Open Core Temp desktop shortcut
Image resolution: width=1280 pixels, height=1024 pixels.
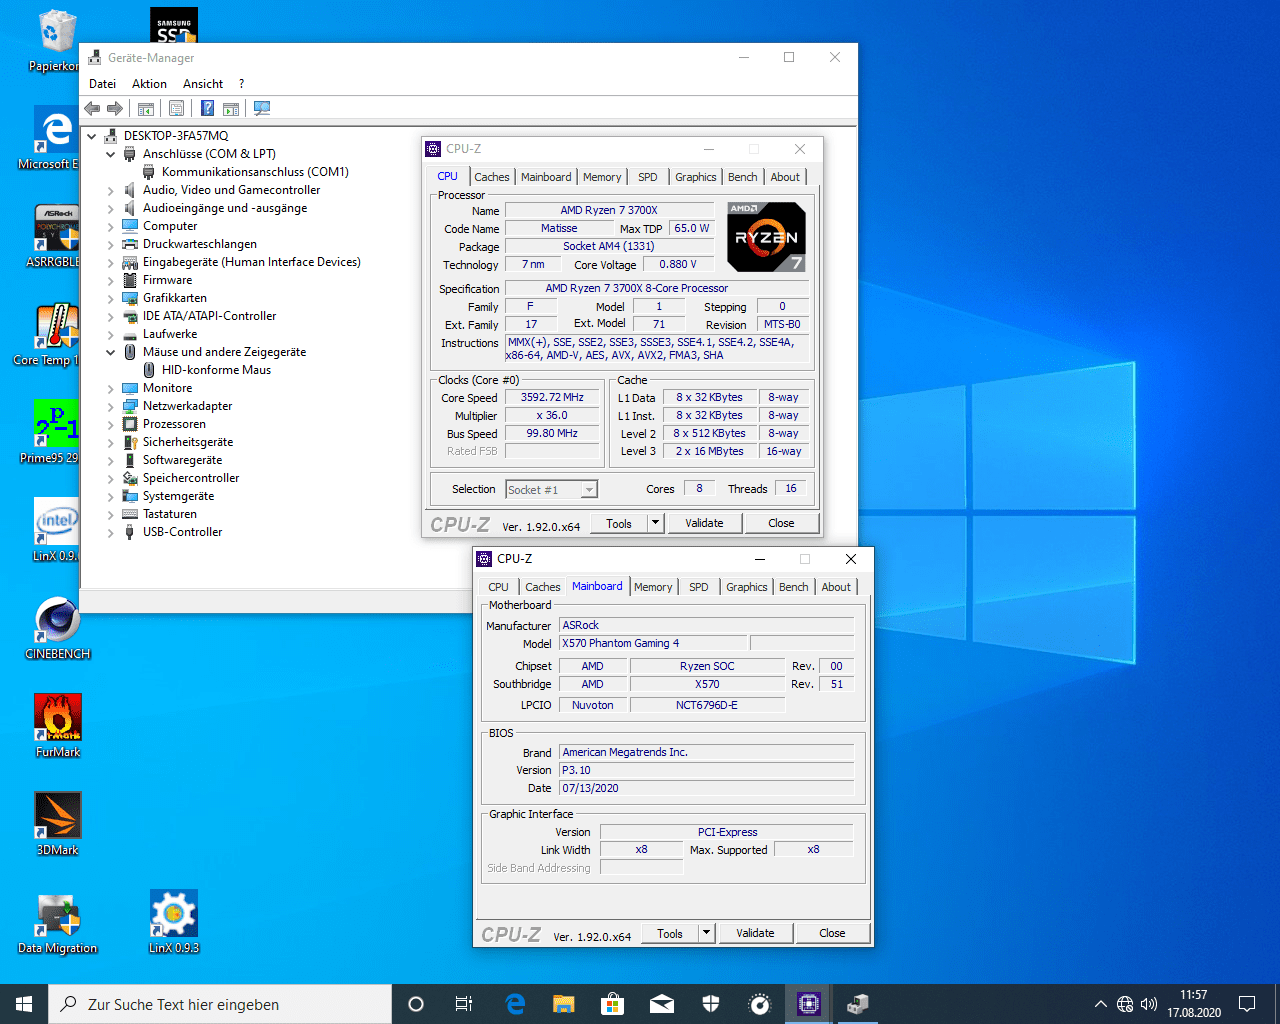tap(57, 334)
